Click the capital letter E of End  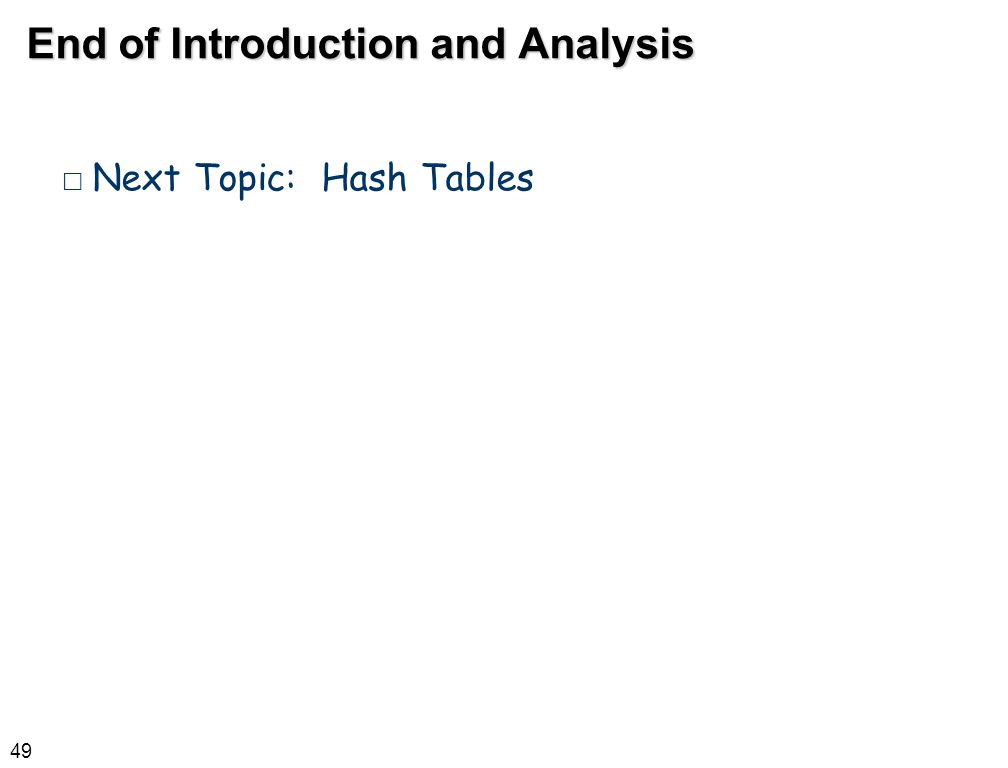click(40, 44)
